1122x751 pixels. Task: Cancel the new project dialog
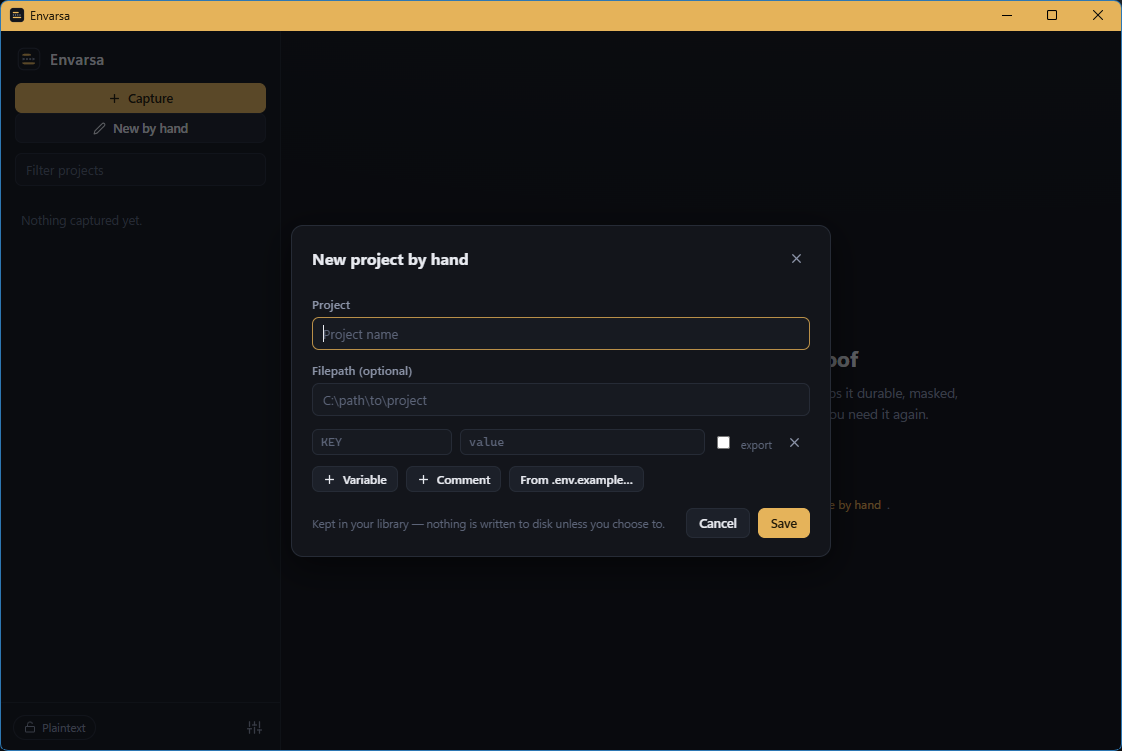tap(717, 523)
